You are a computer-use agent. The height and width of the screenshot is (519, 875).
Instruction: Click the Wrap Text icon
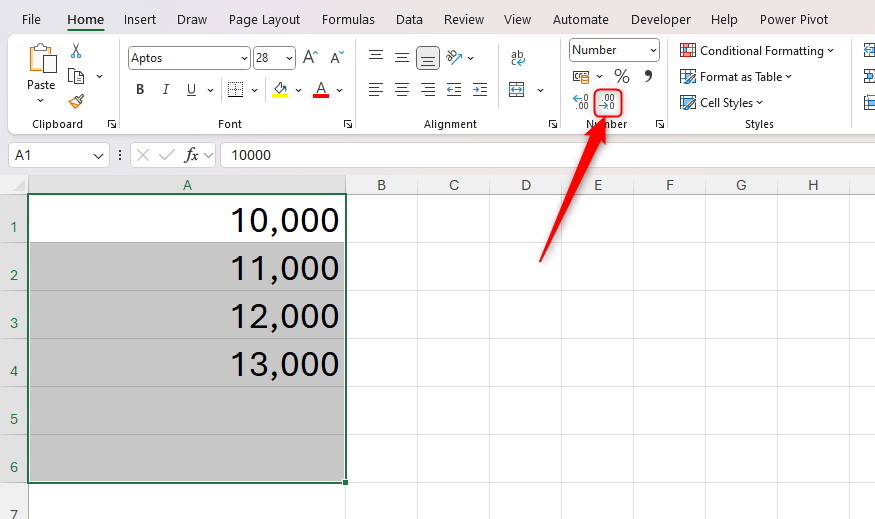point(518,58)
